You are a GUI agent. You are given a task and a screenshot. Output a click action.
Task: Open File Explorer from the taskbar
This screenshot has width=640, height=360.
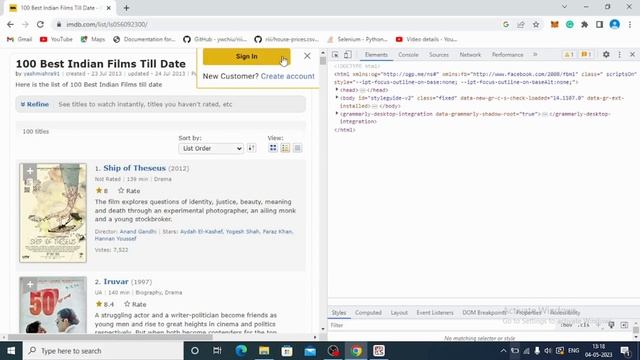coord(264,351)
